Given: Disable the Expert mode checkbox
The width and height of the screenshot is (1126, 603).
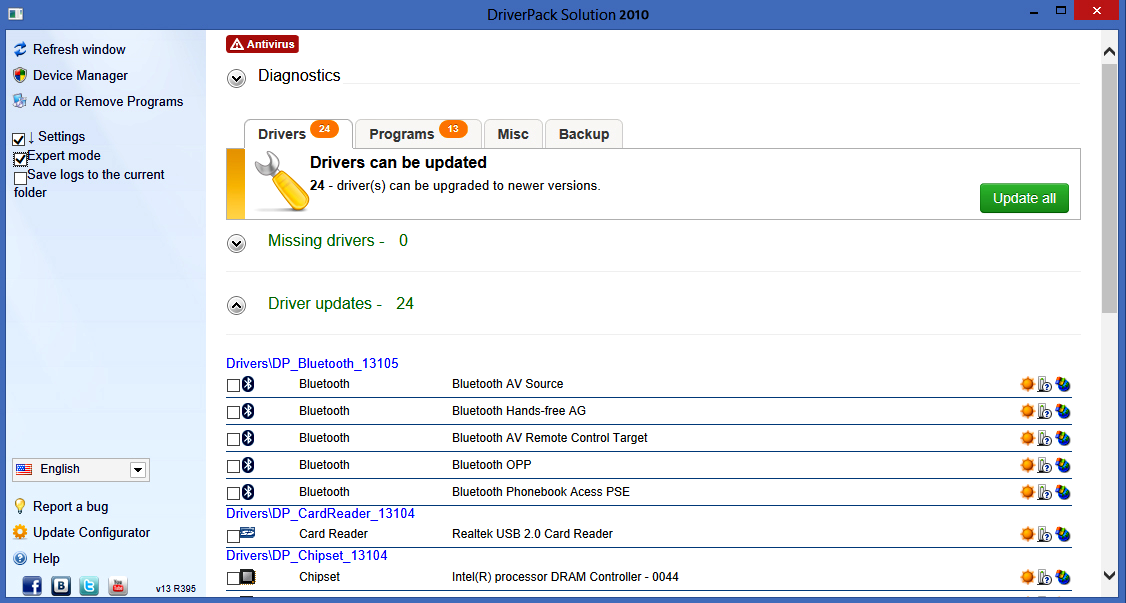Looking at the screenshot, I should click(x=20, y=159).
